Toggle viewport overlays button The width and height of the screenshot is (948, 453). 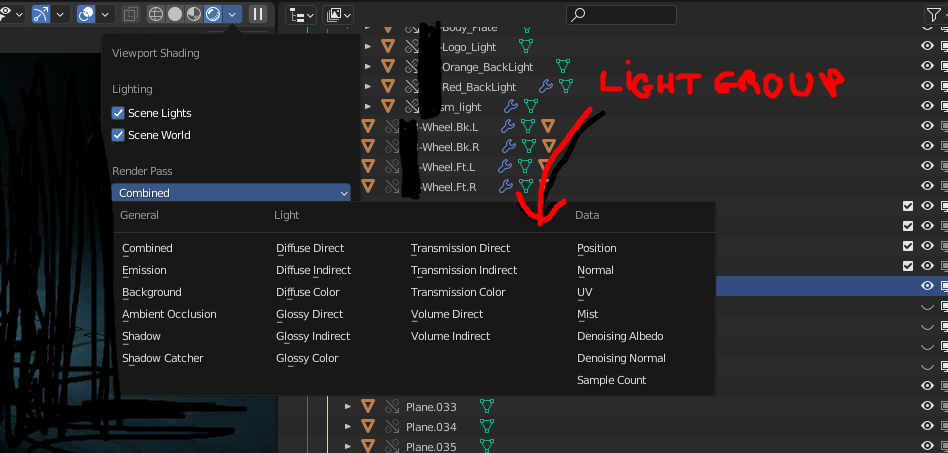[86, 14]
